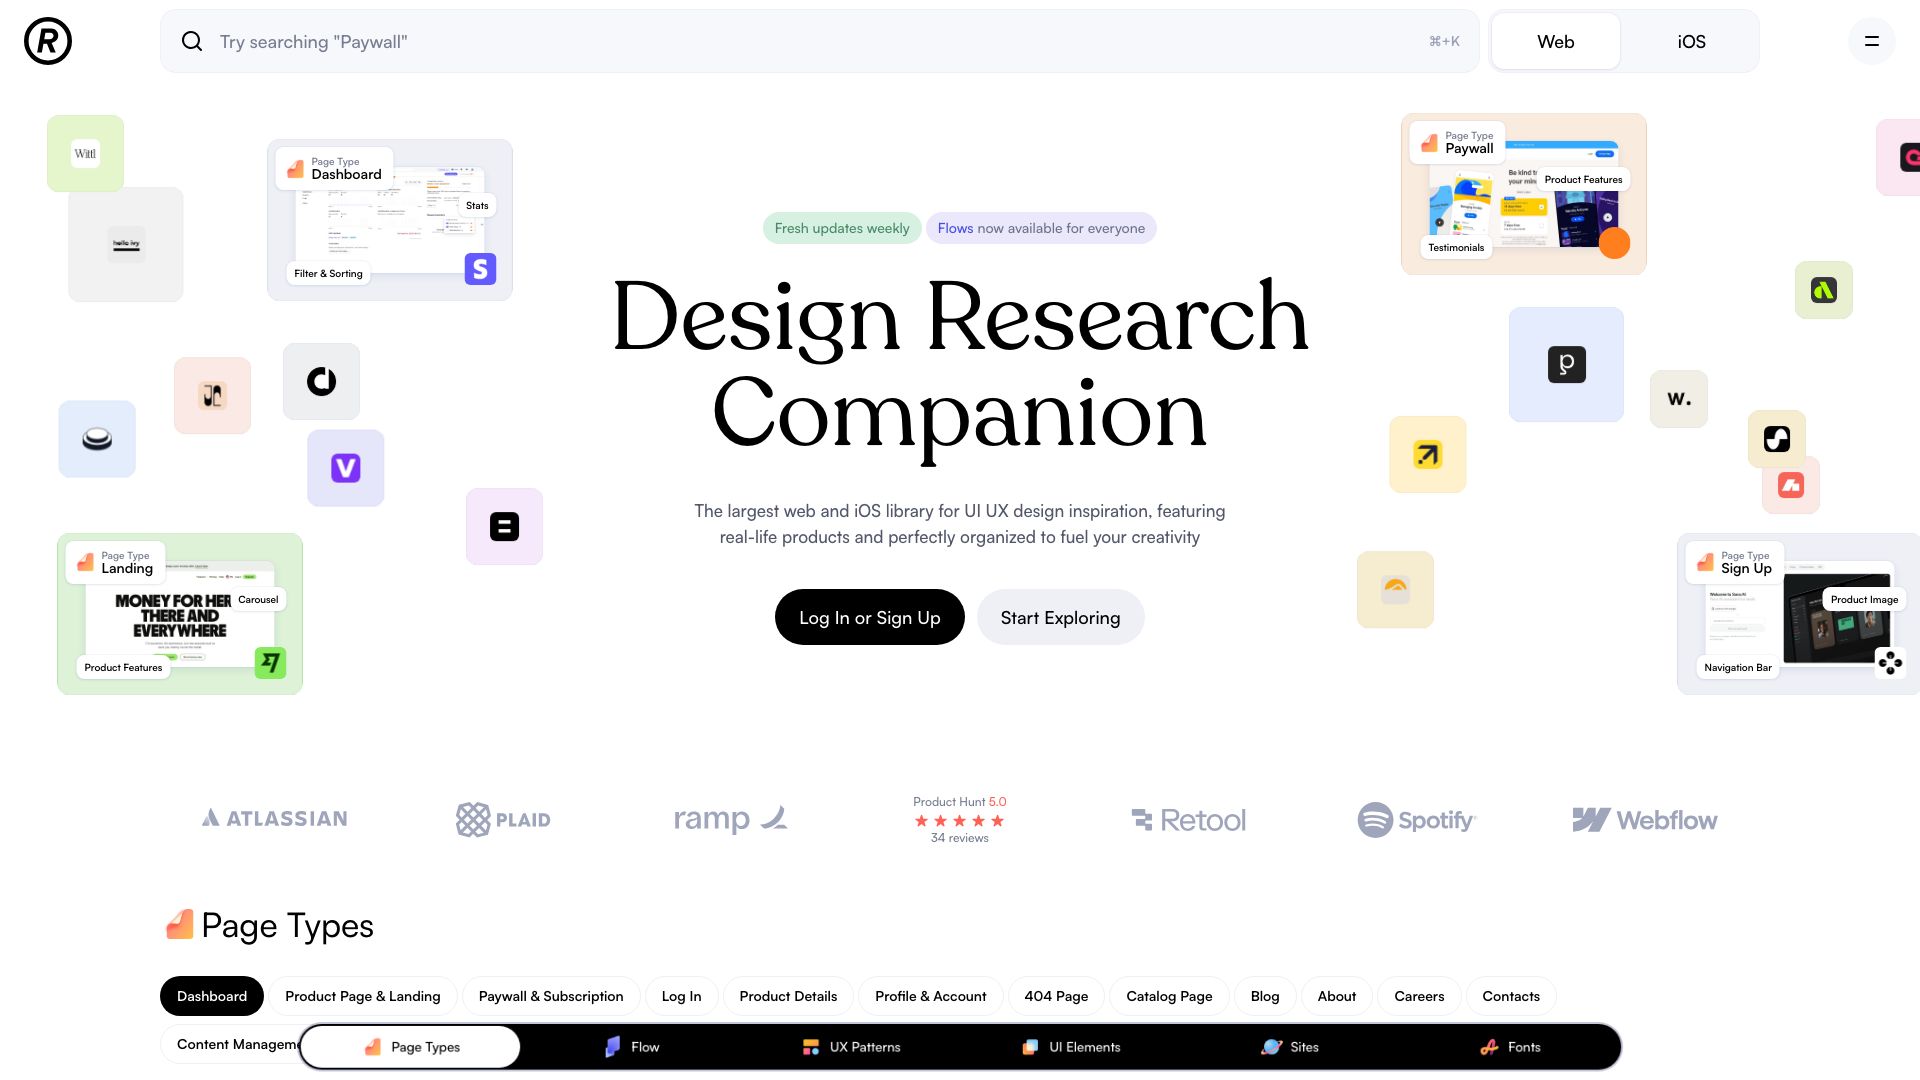
Task: Click the Log In or Sign Up button
Action: [869, 617]
